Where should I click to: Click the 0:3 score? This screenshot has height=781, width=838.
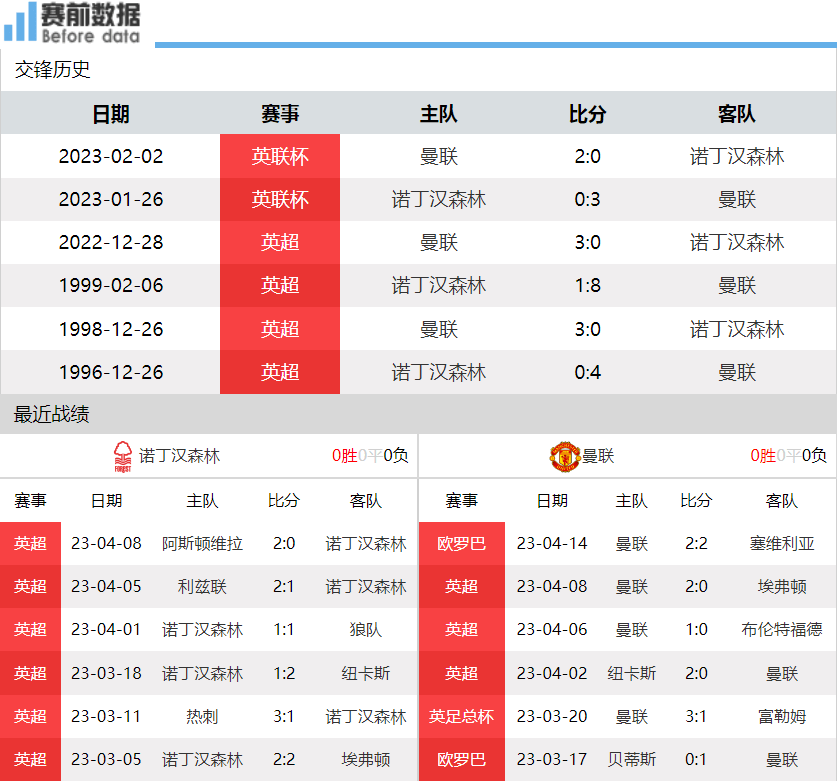pyautogui.click(x=587, y=199)
